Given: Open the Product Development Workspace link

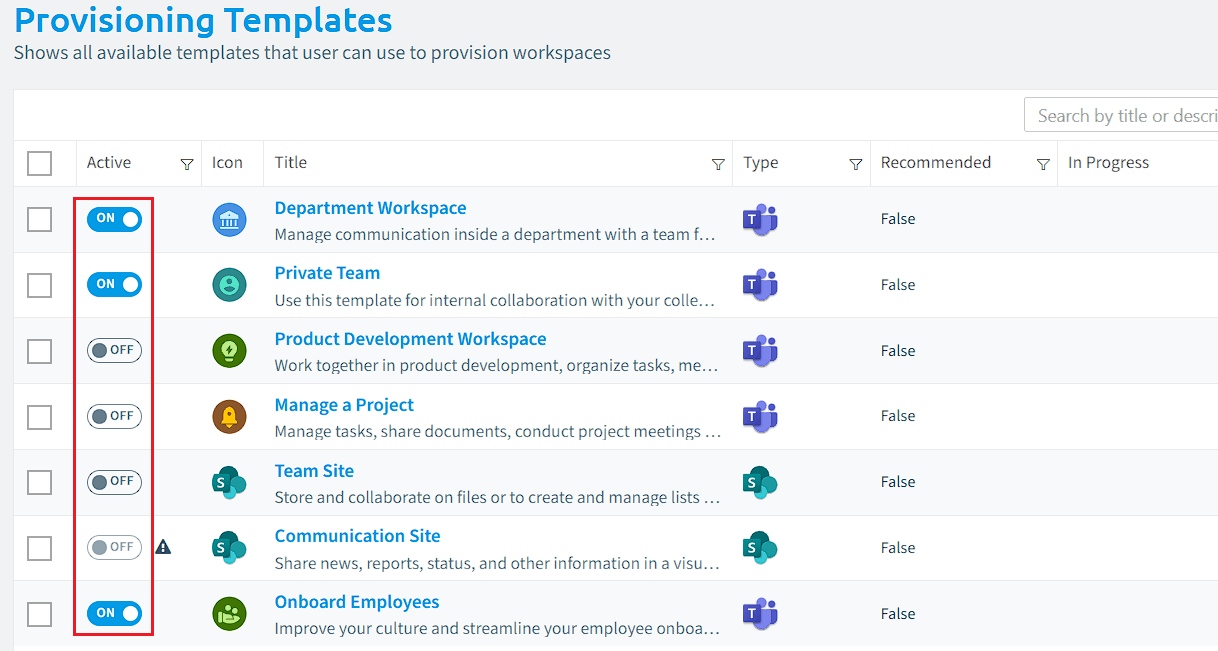Looking at the screenshot, I should (410, 339).
